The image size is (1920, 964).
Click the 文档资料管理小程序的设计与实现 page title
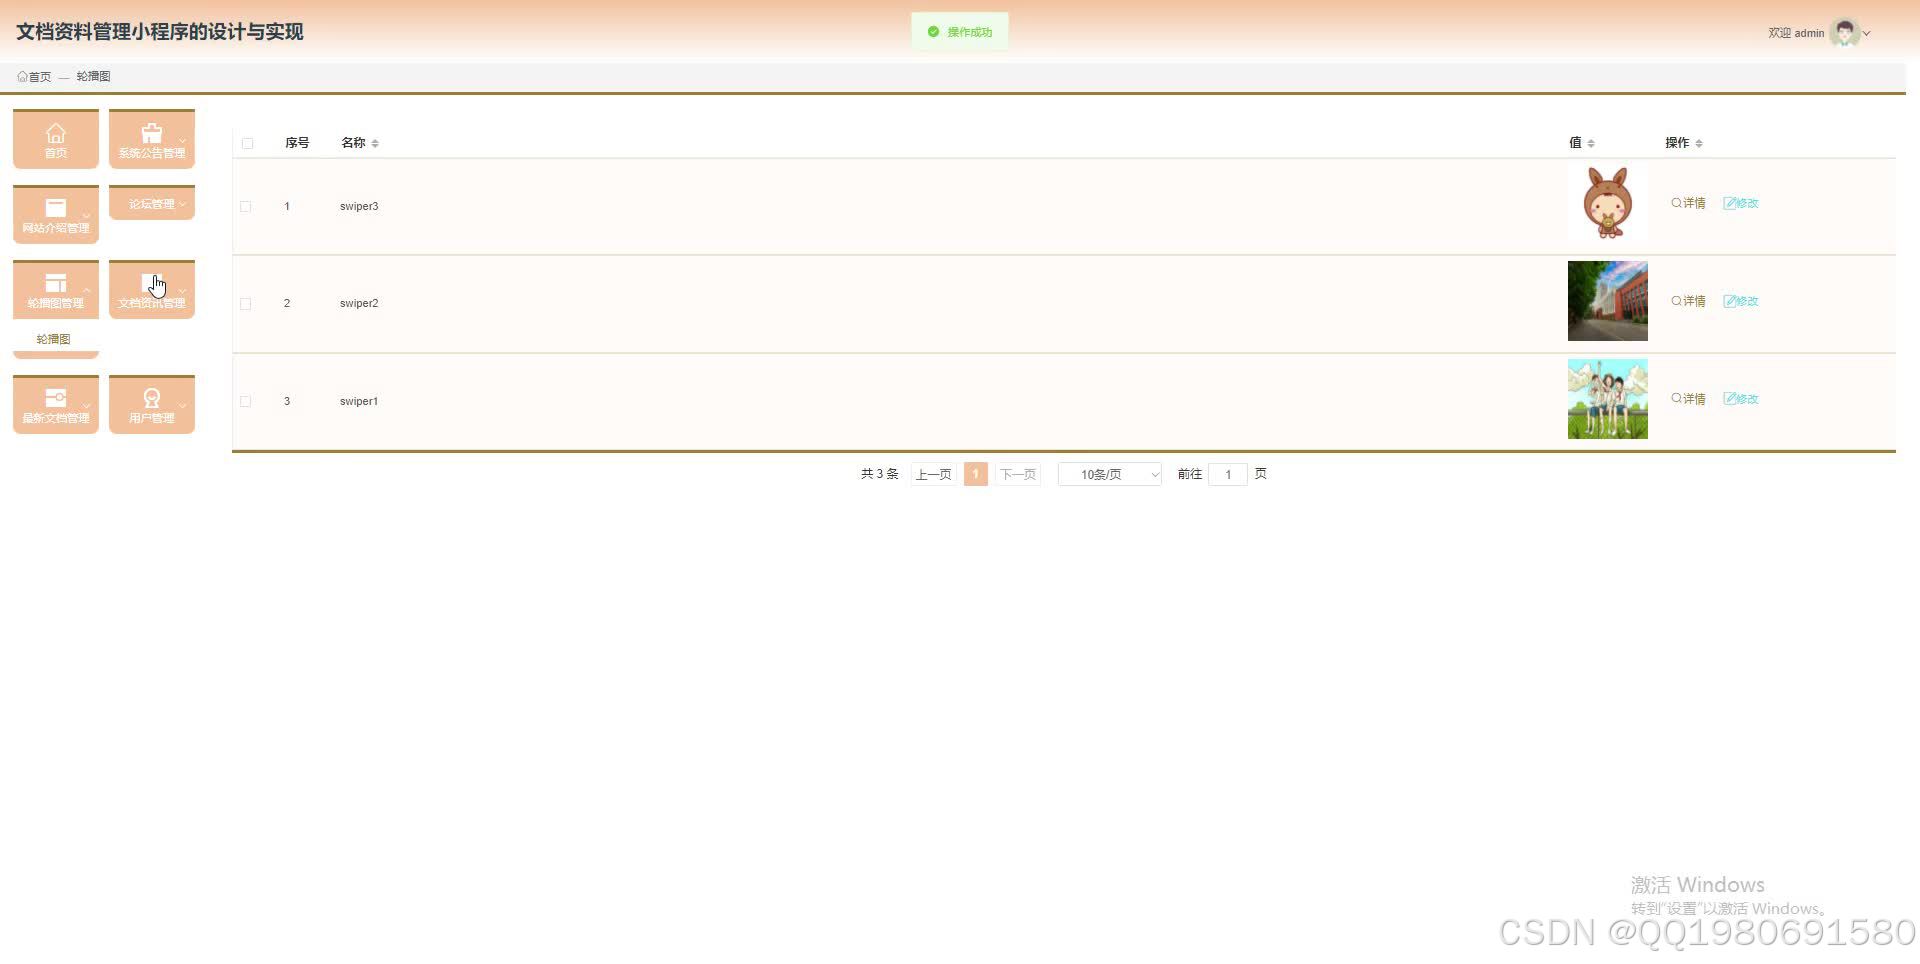160,32
